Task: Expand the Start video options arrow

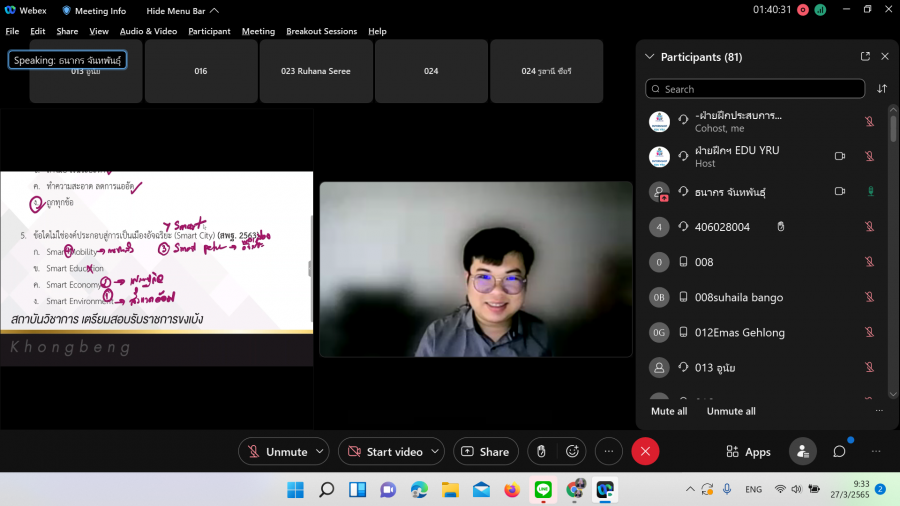Action: (x=435, y=452)
